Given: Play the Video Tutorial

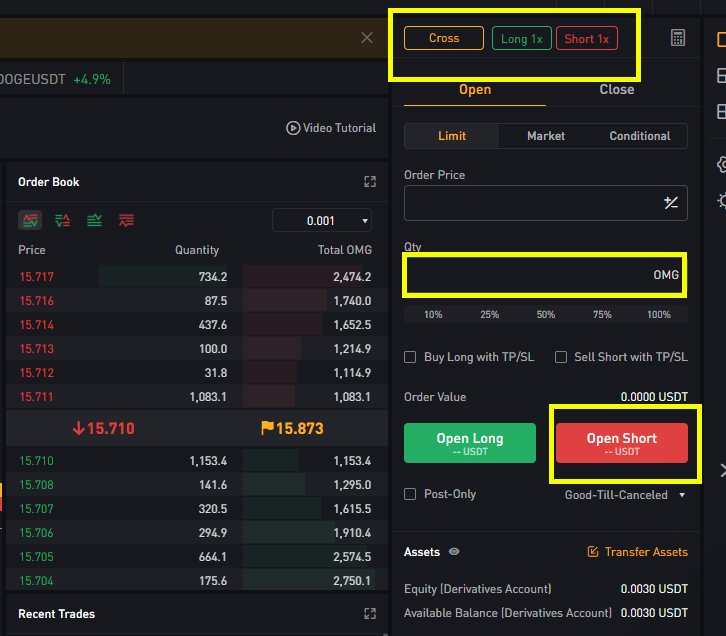Looking at the screenshot, I should click(x=331, y=128).
